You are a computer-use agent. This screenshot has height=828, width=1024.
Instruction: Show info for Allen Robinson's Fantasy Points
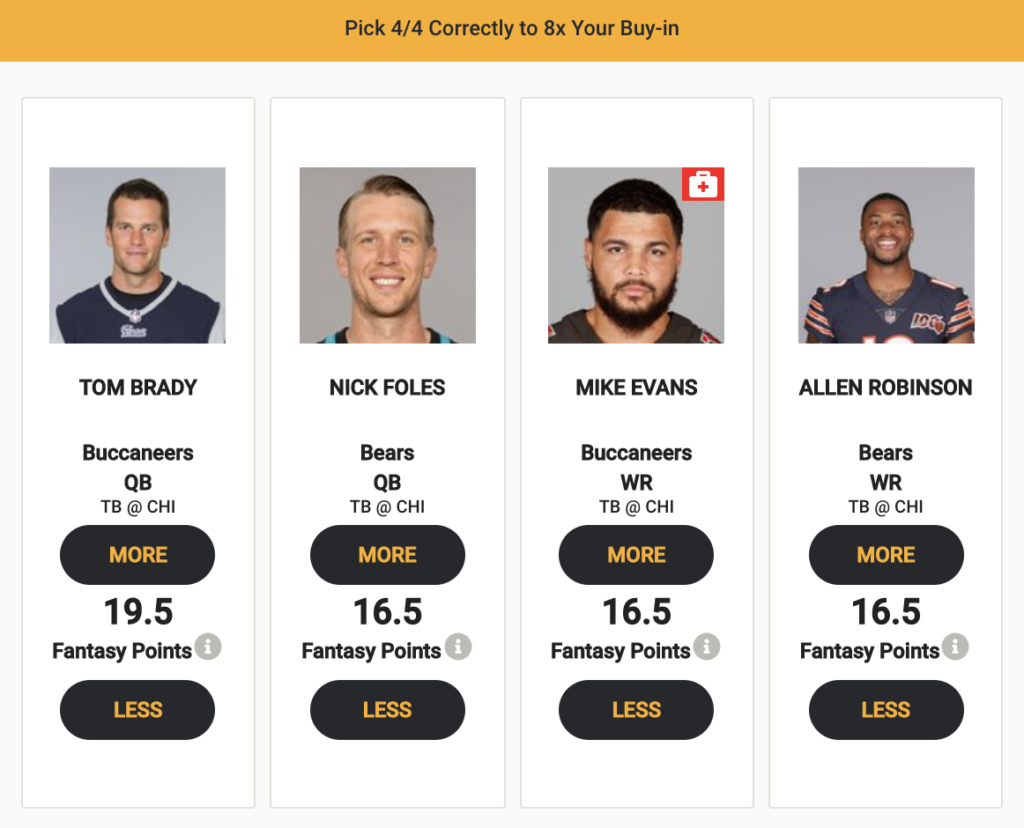pos(955,647)
